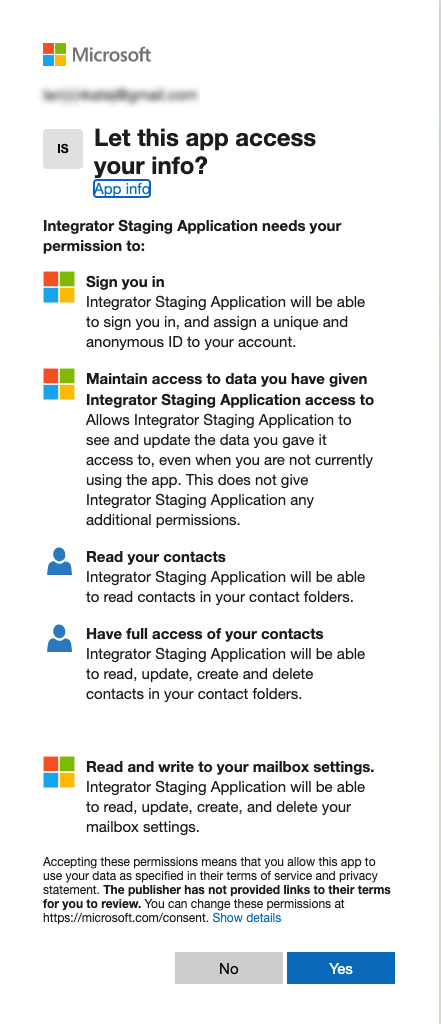
Task: Open the App info link
Action: [122, 189]
